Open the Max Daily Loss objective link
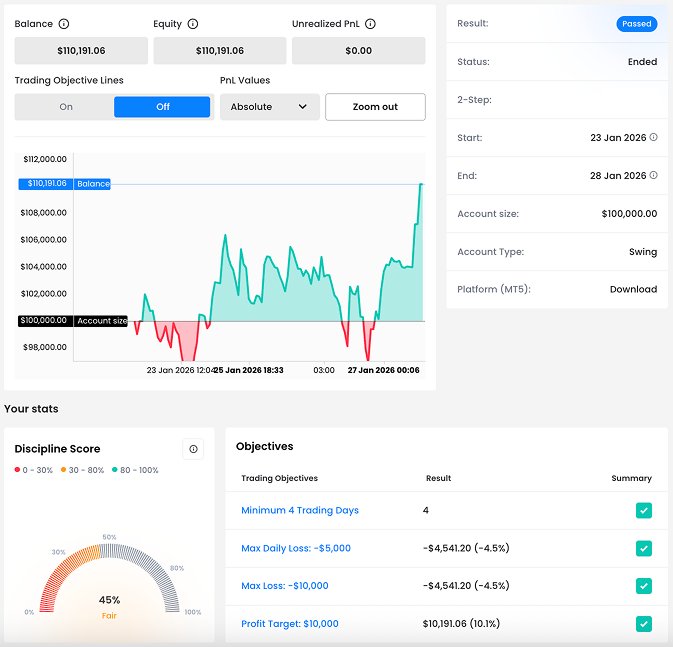This screenshot has width=673, height=647. 295,549
